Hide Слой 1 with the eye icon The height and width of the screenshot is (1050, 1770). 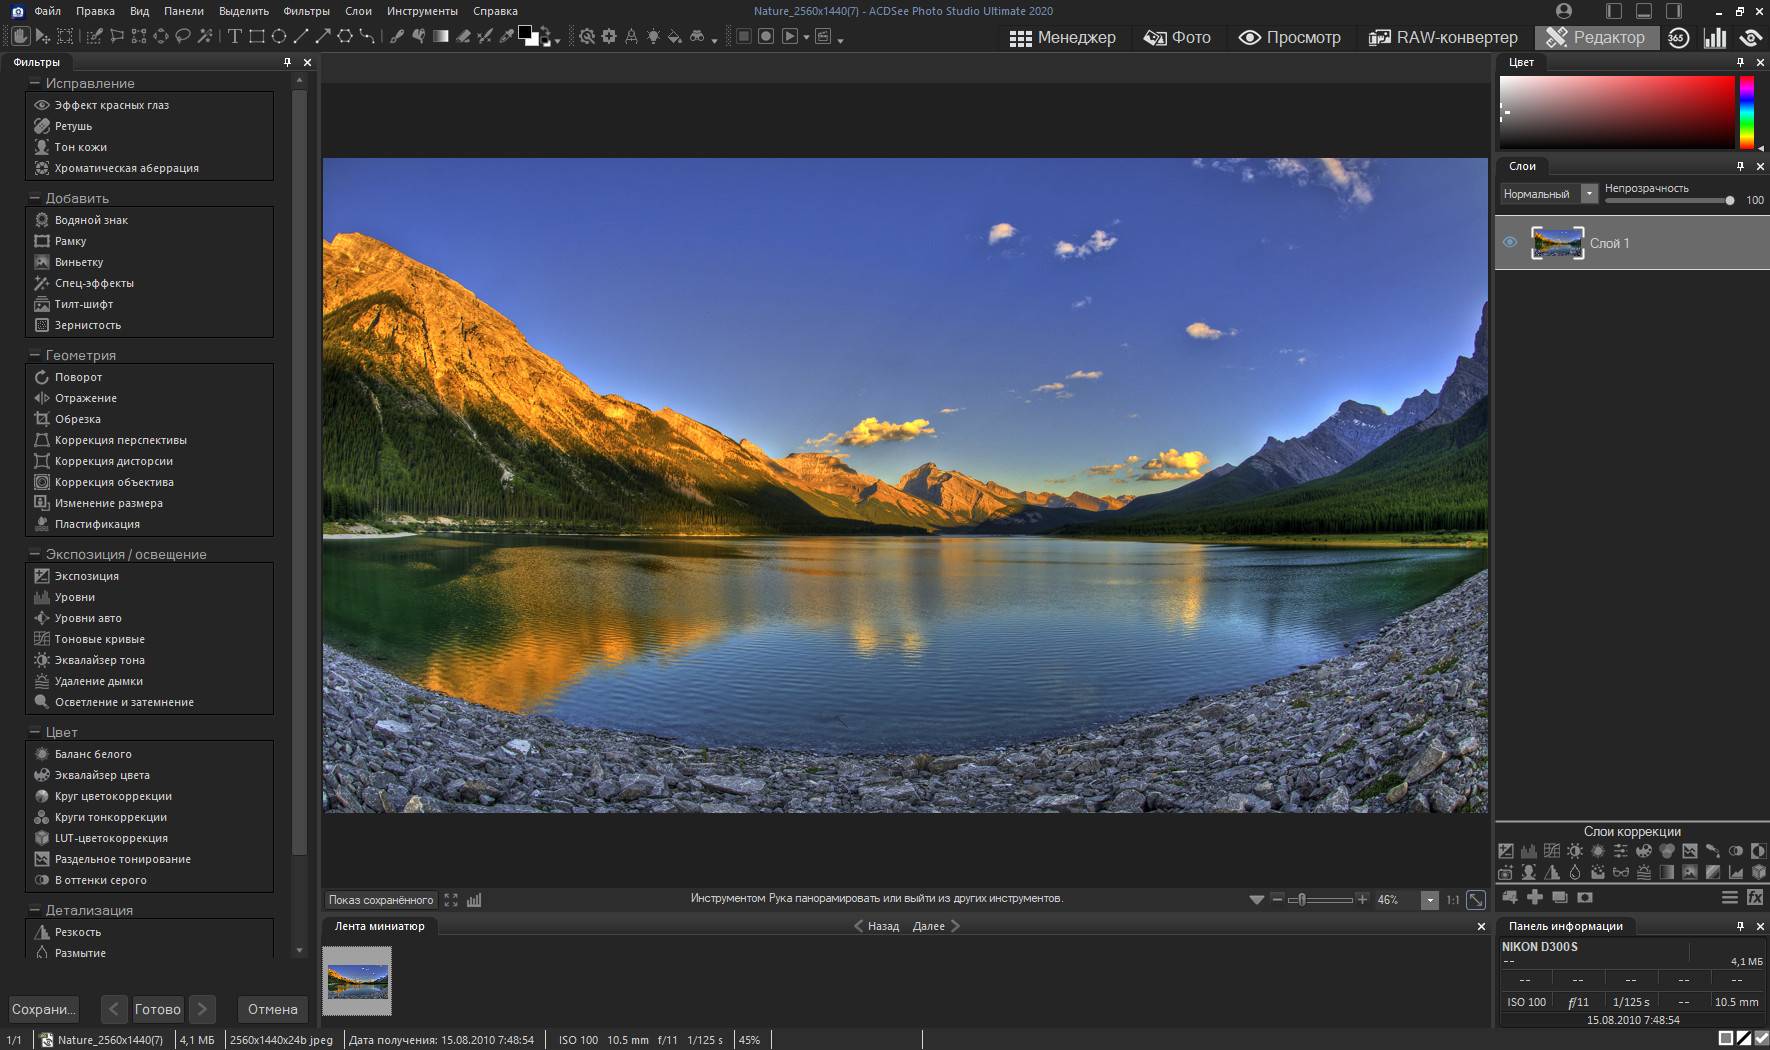pos(1510,242)
